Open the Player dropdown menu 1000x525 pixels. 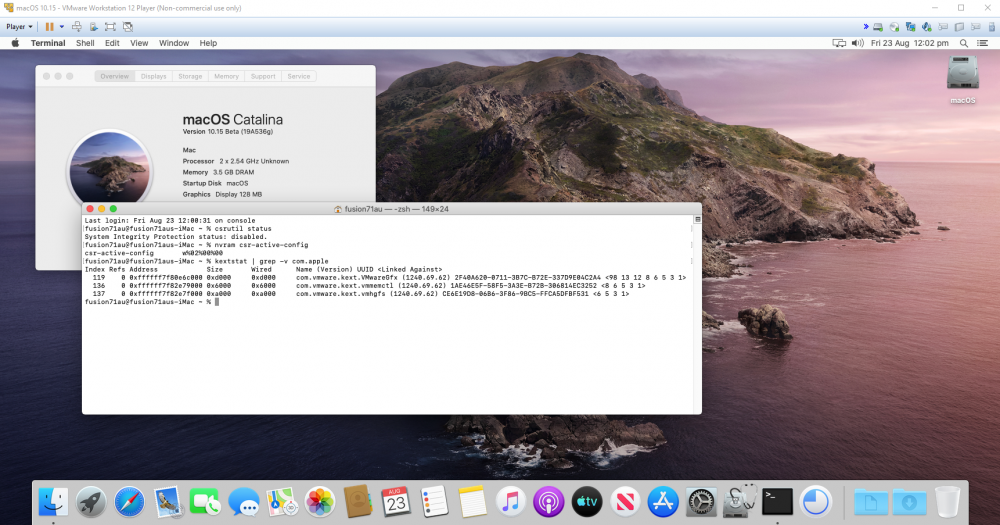point(19,27)
